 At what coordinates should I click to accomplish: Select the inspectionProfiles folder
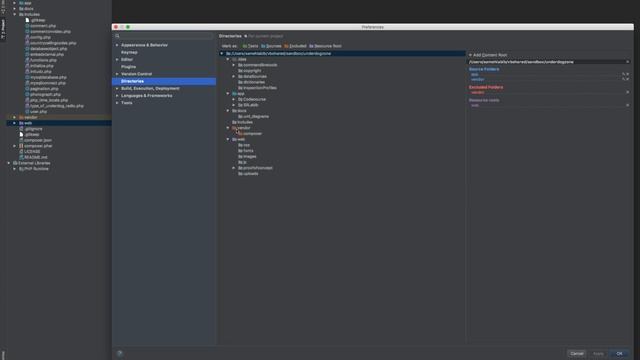tap(257, 88)
